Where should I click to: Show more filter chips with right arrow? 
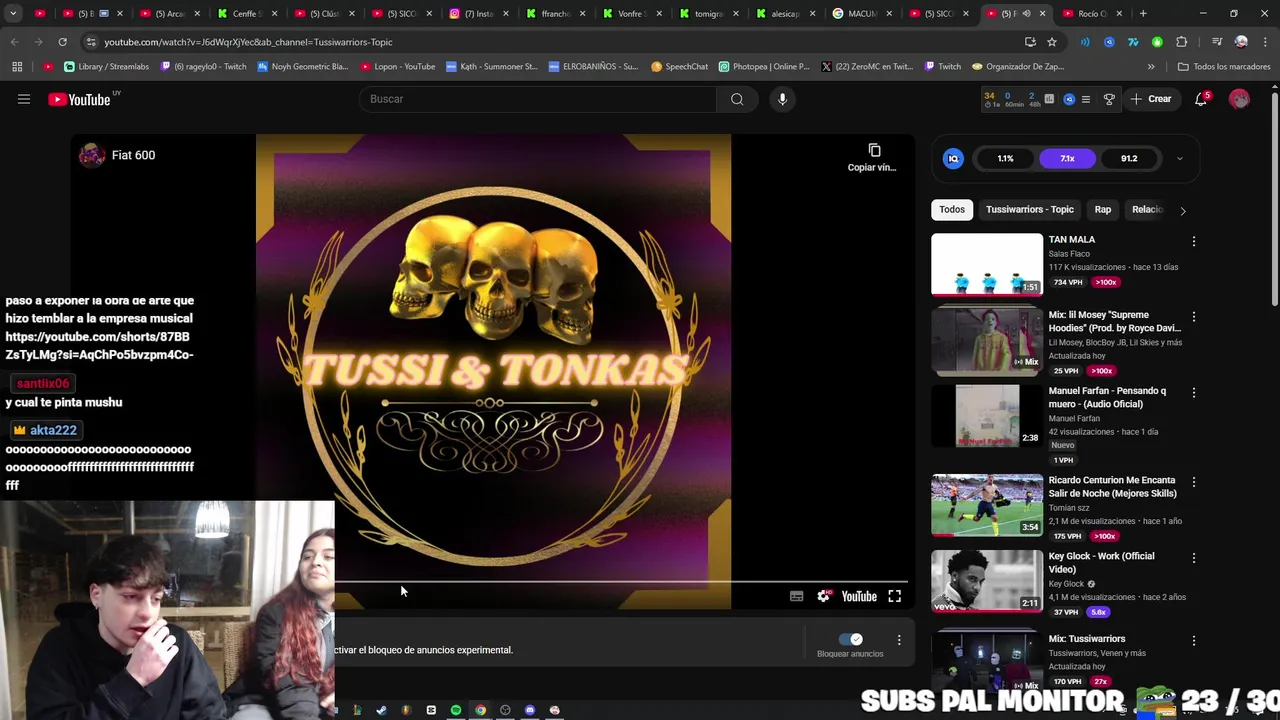[1183, 210]
